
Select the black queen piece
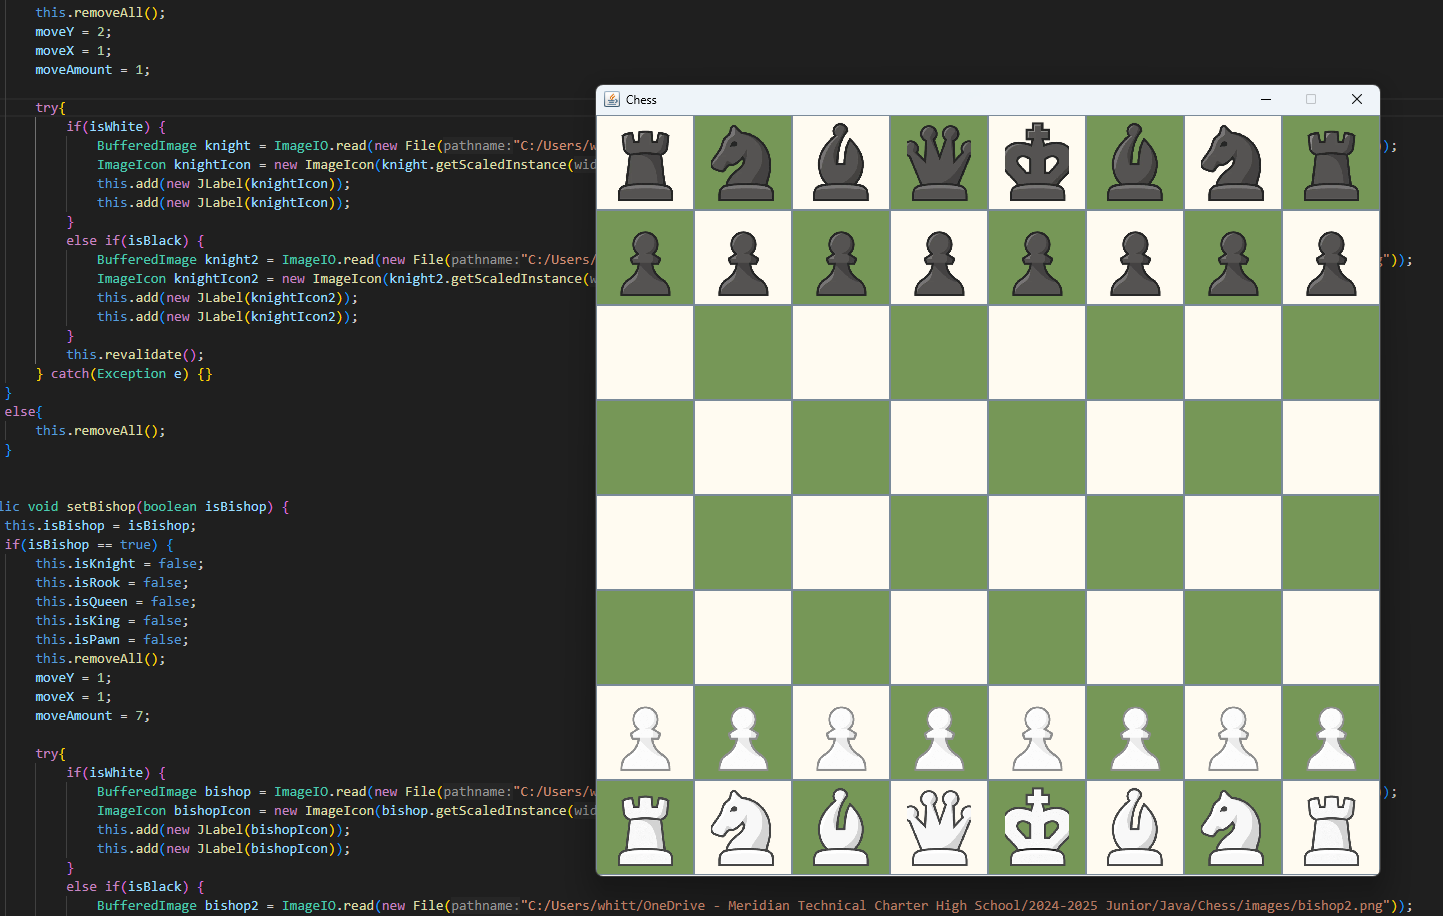[x=938, y=161]
